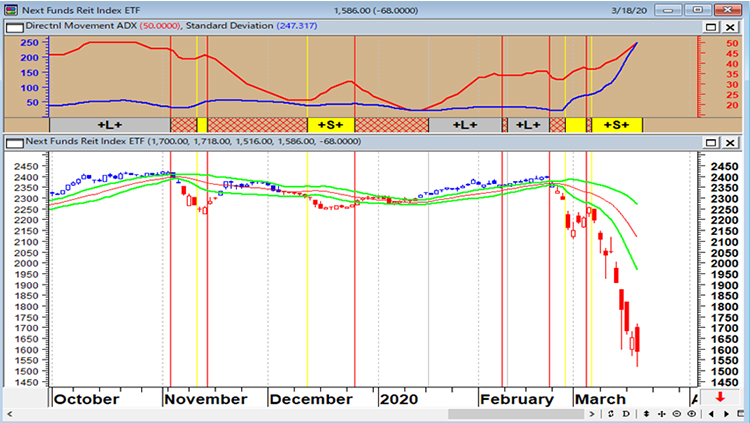Select the October +L+ signal band
Screen dimensions: 750x423
[x=109, y=125]
